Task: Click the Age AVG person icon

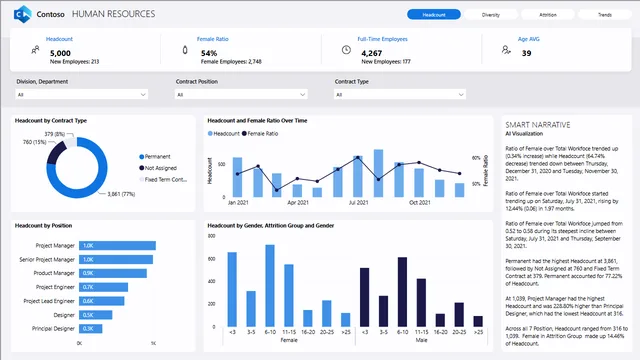Action: pos(506,50)
